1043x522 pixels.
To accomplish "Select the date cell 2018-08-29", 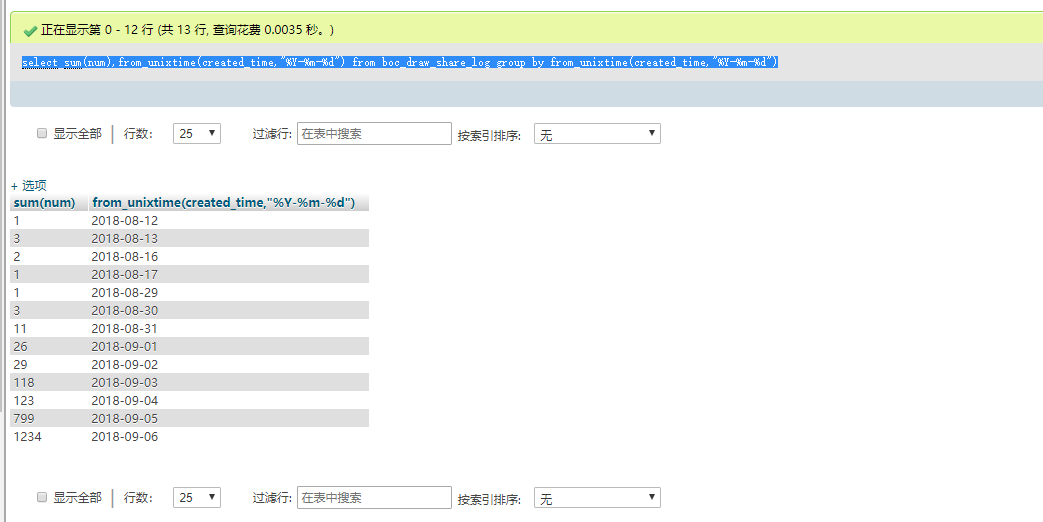I will coord(125,292).
